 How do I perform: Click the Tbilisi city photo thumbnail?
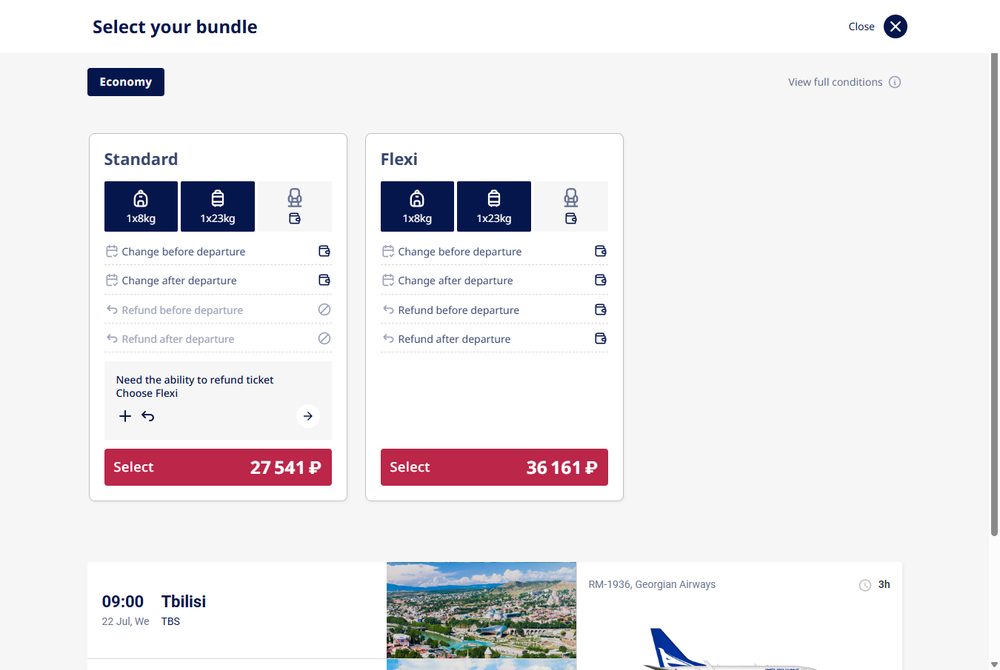[x=482, y=610]
